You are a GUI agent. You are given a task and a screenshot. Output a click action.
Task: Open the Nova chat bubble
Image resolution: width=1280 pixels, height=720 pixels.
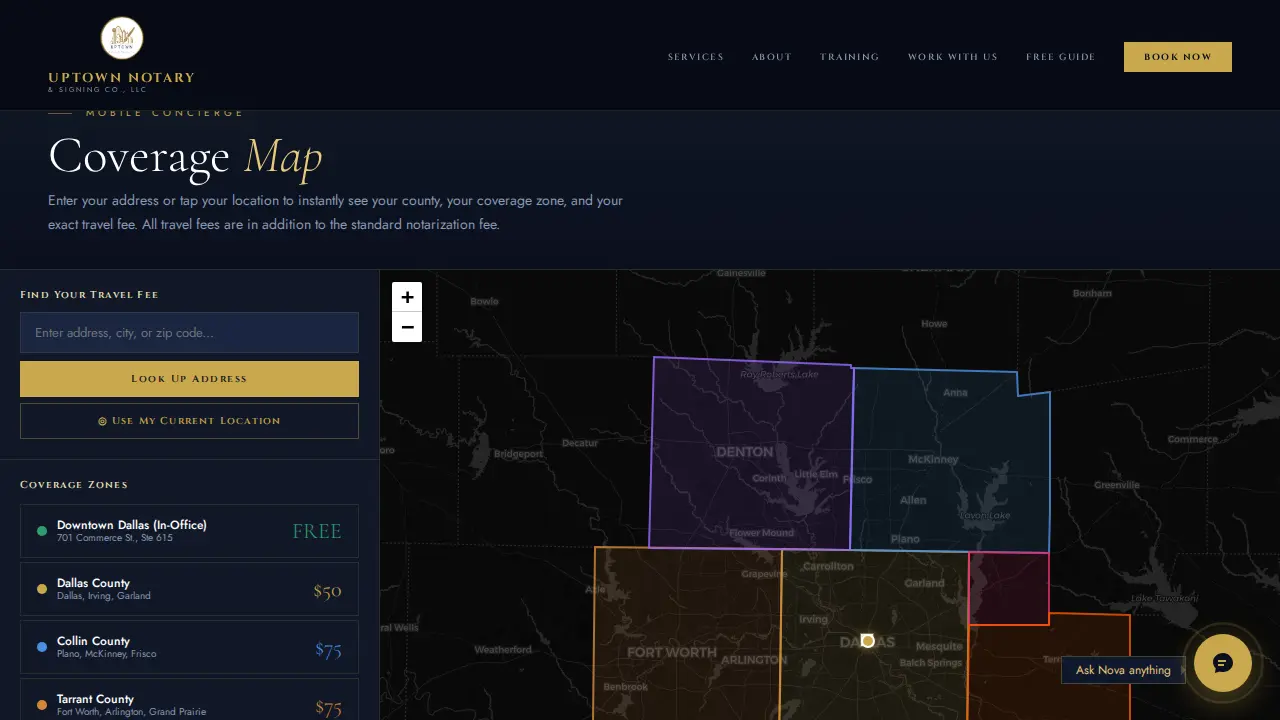pos(1222,663)
